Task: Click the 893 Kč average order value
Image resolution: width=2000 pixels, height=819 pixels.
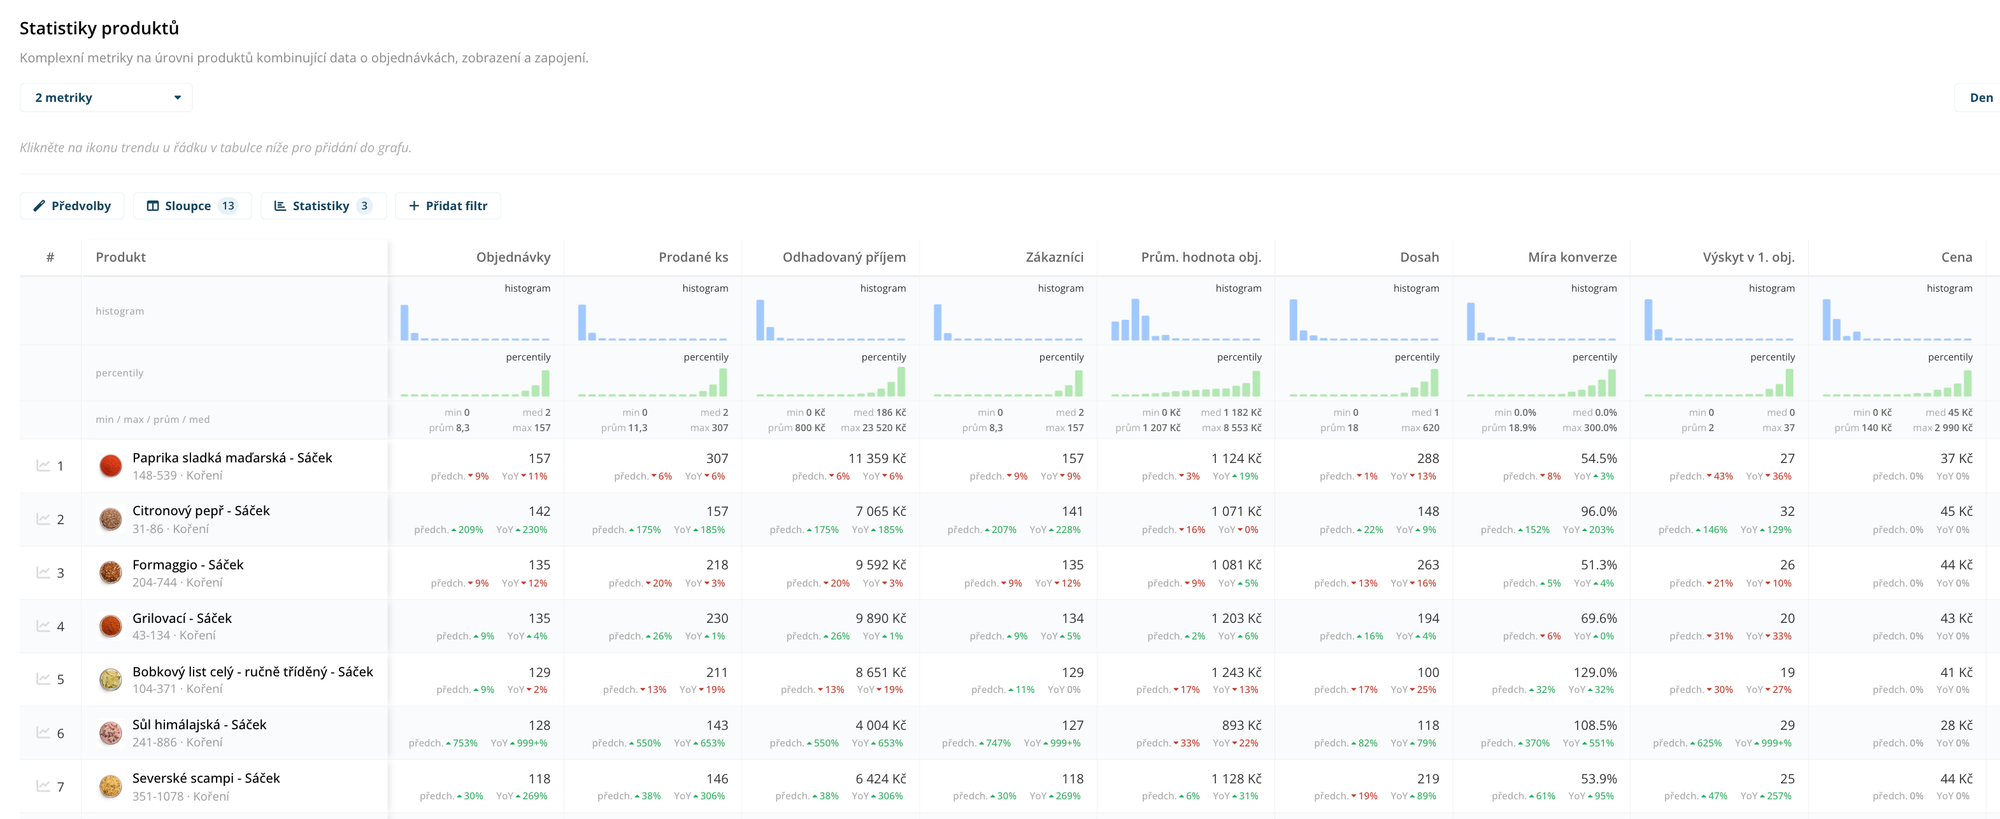Action: coord(1240,725)
